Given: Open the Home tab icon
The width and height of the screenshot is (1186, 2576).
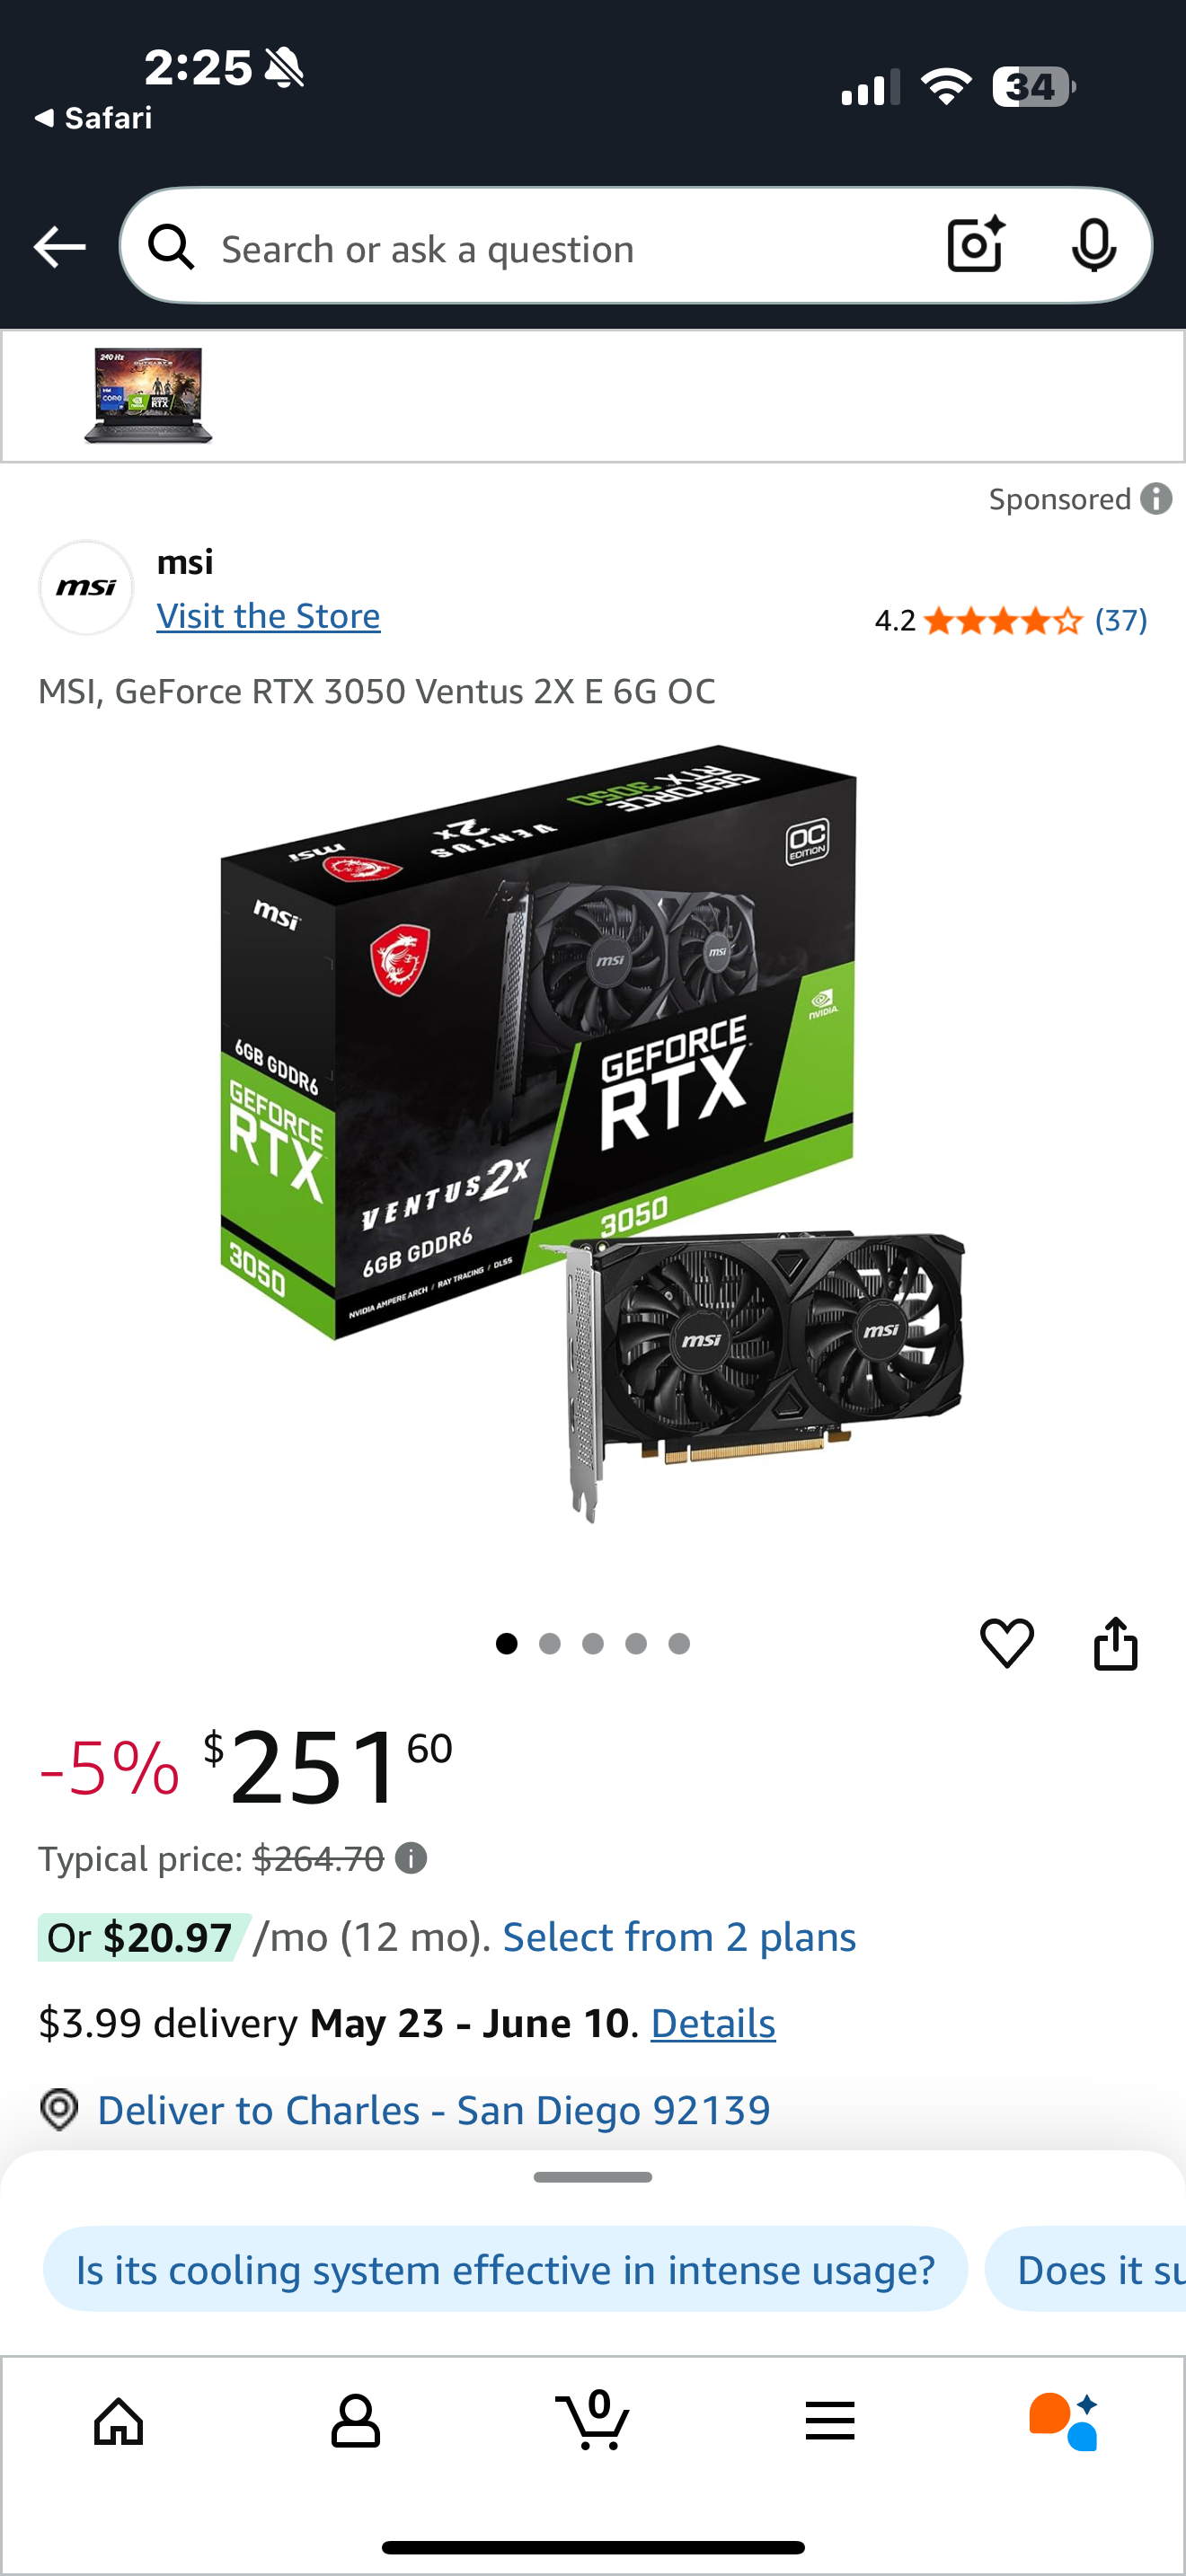Looking at the screenshot, I should coord(119,2421).
